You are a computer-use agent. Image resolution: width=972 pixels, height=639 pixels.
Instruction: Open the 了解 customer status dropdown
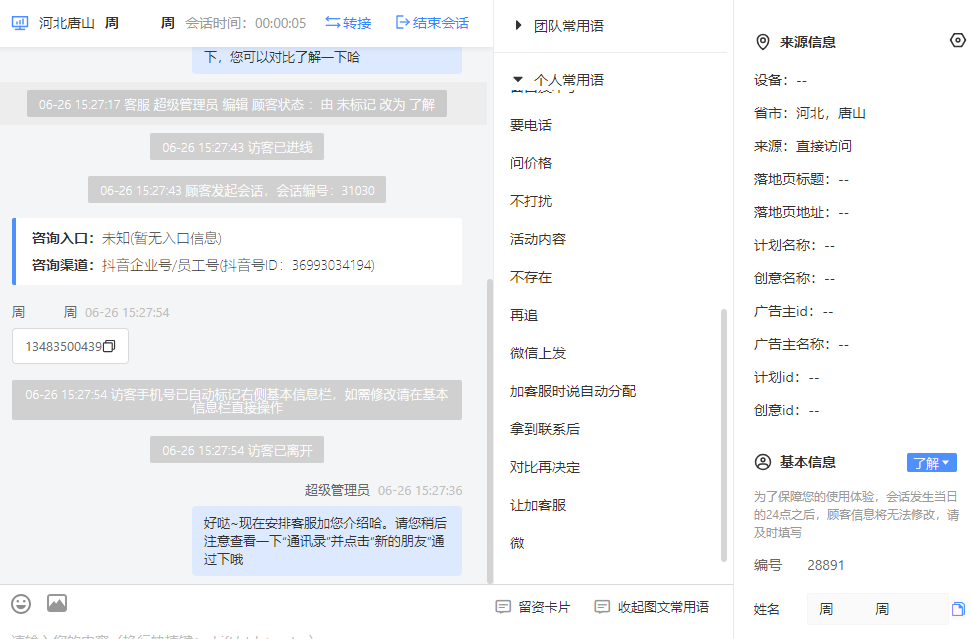(x=931, y=463)
